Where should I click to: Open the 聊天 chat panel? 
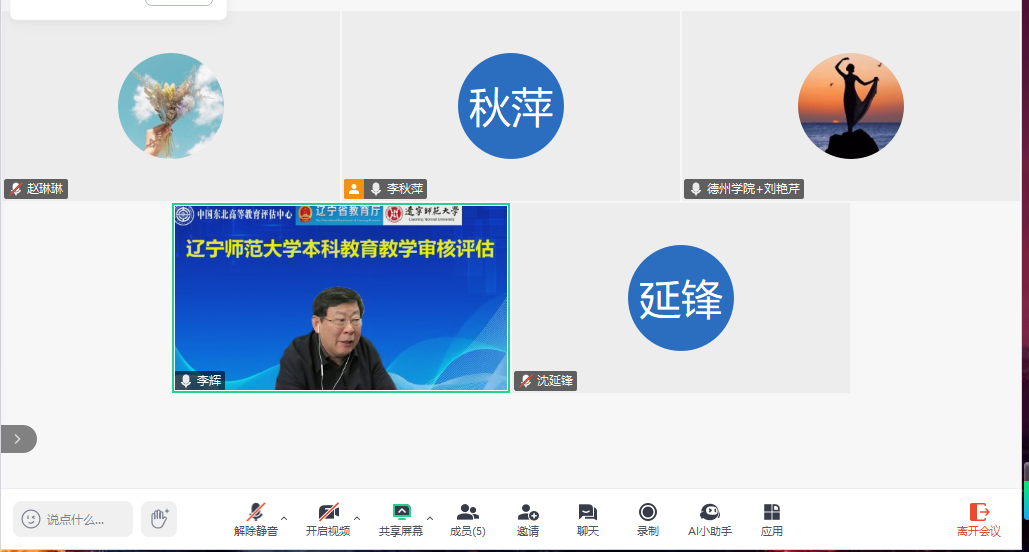(x=588, y=519)
